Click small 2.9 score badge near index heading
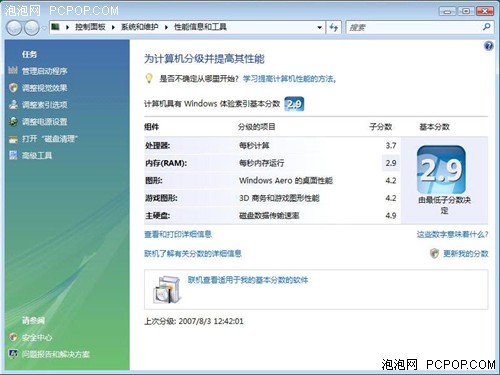The width and height of the screenshot is (500, 375). pyautogui.click(x=294, y=104)
